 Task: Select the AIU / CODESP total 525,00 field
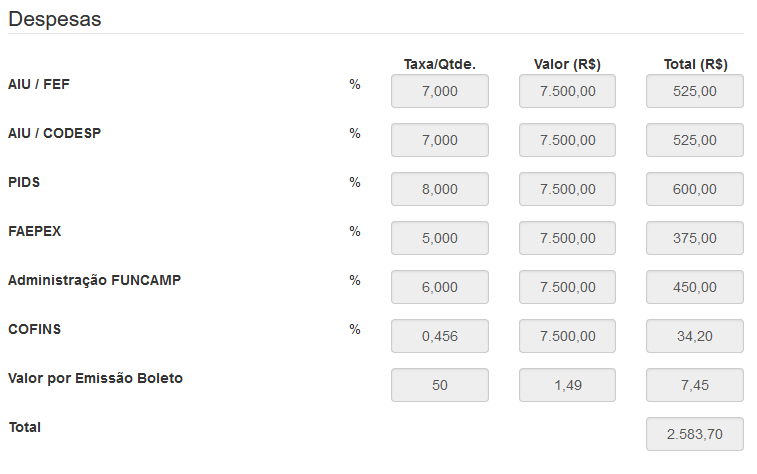click(x=695, y=140)
